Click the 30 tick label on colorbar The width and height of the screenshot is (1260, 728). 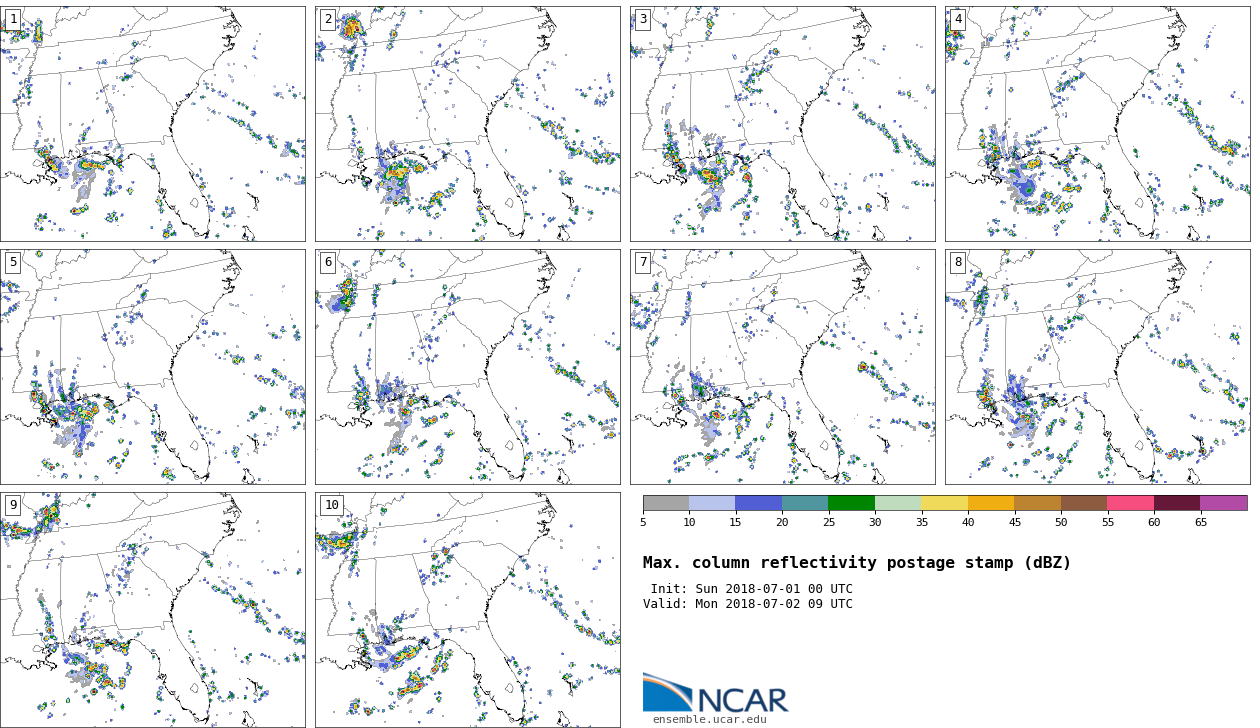click(x=875, y=522)
